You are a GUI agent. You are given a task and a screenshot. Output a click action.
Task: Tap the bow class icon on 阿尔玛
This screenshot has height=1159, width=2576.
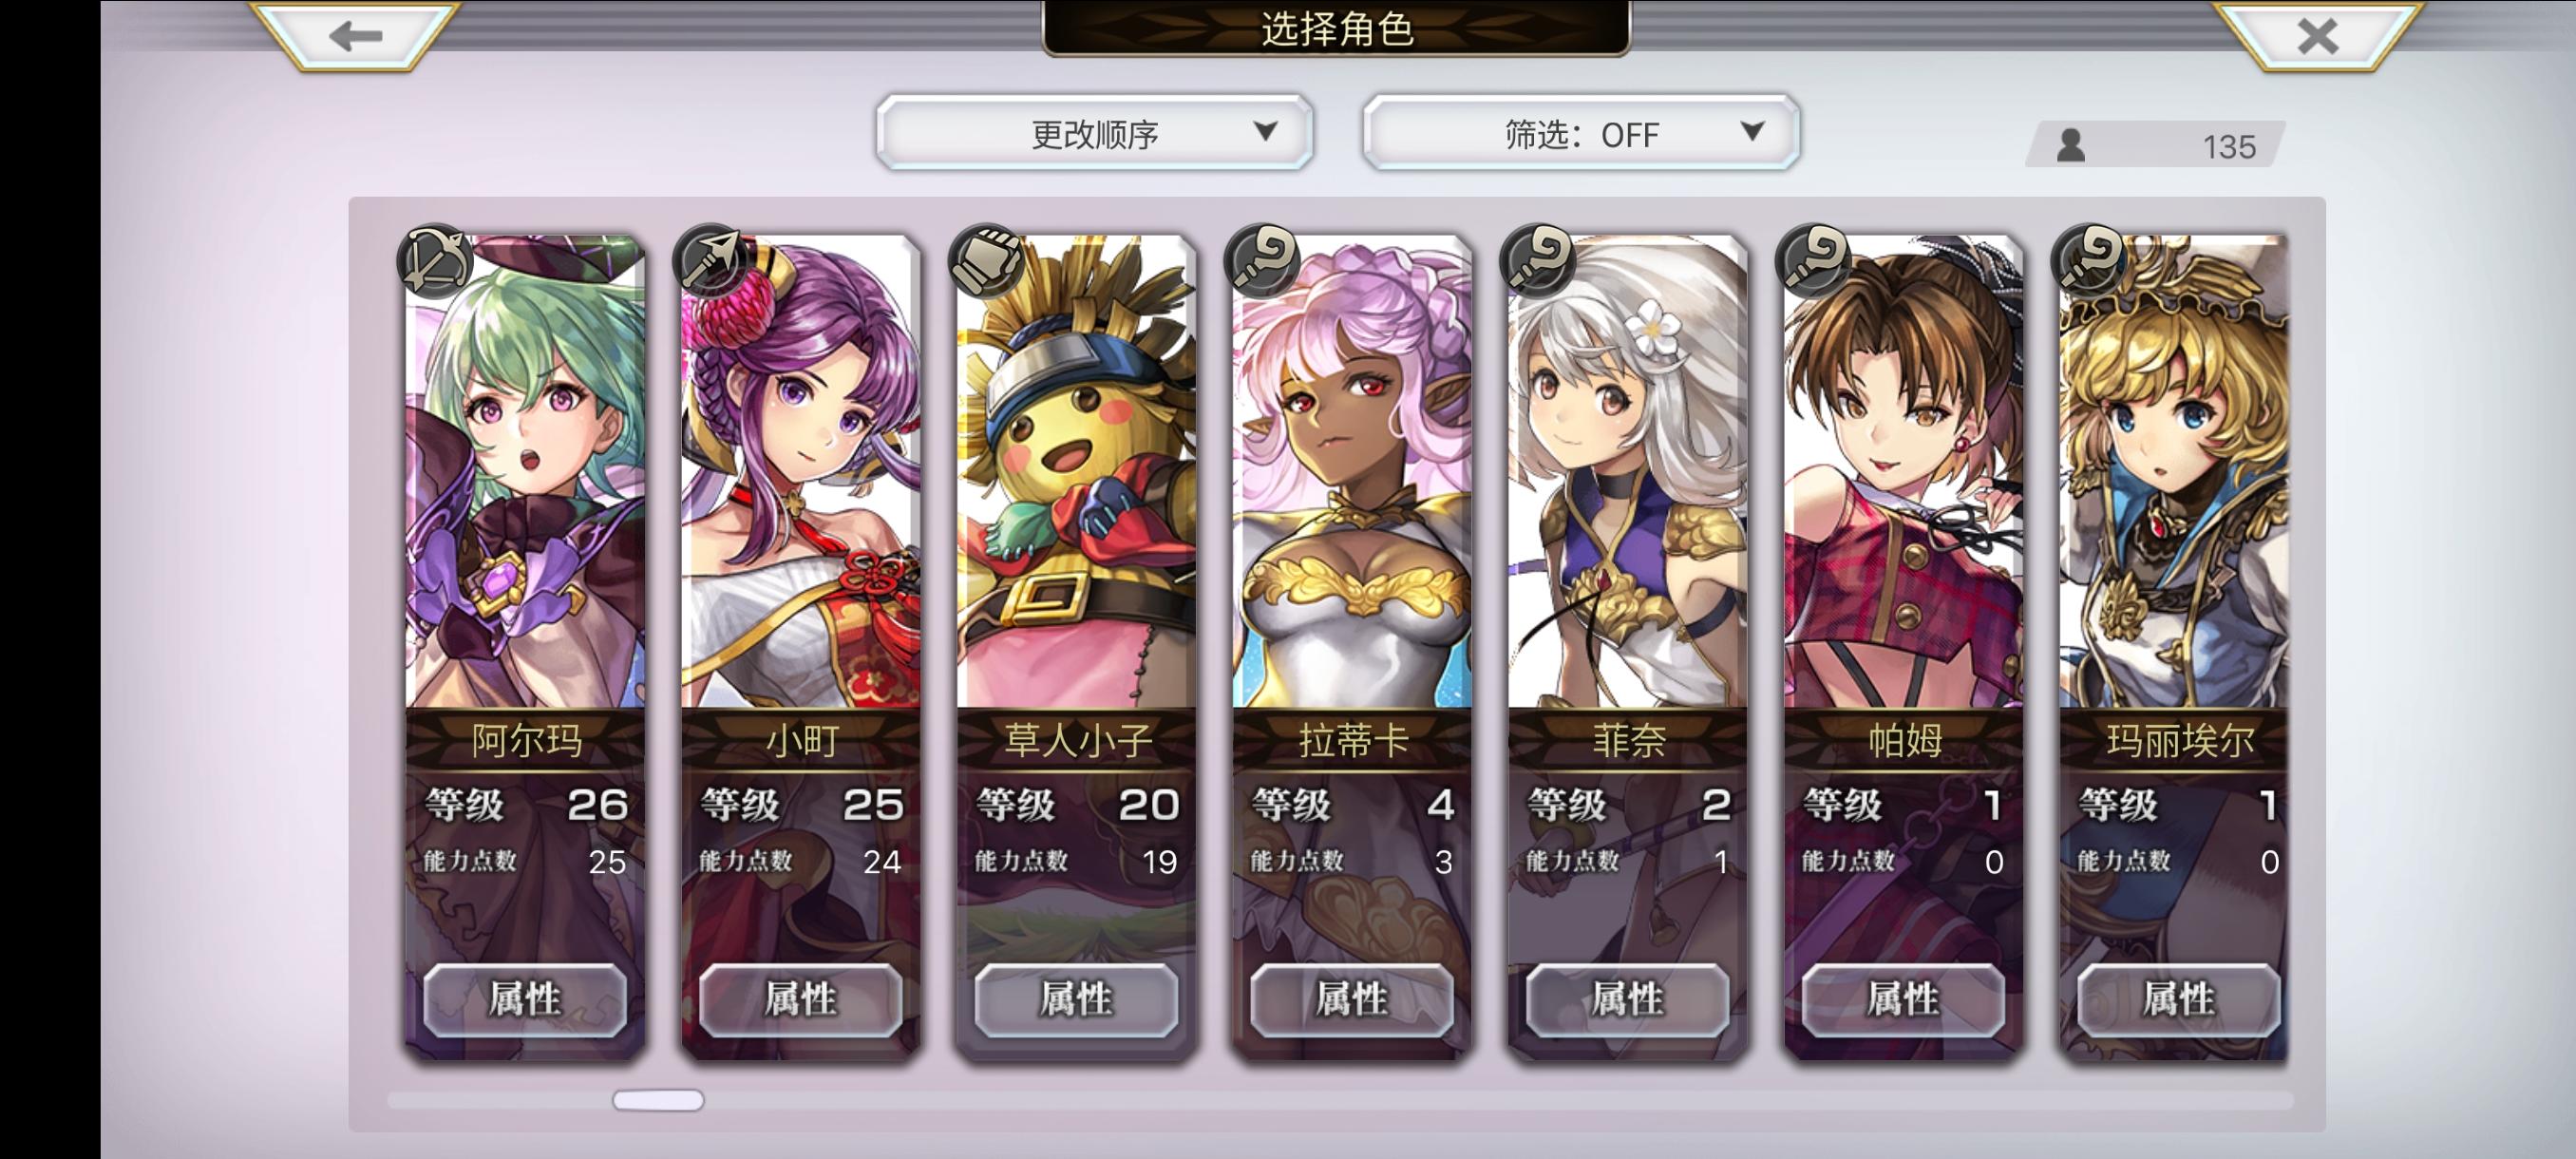[x=435, y=261]
